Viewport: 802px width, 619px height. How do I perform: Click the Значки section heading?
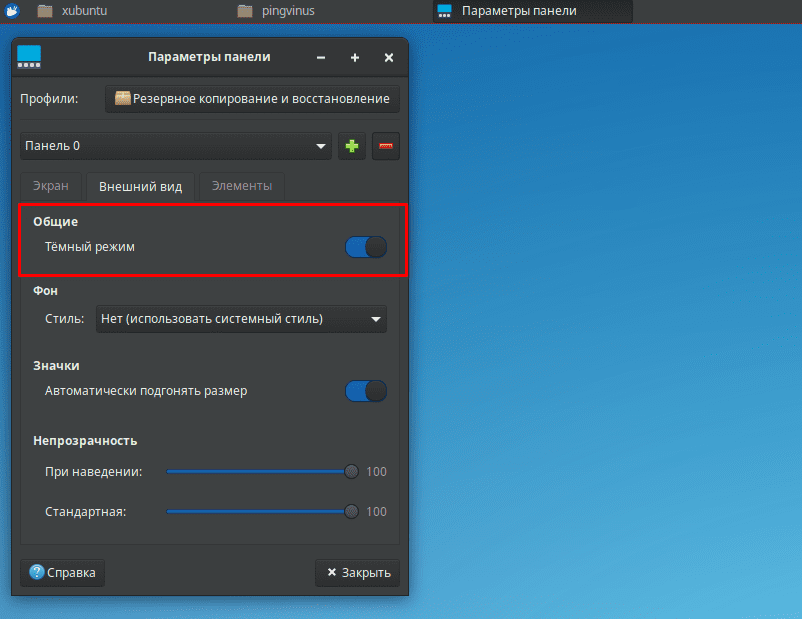[x=56, y=366]
